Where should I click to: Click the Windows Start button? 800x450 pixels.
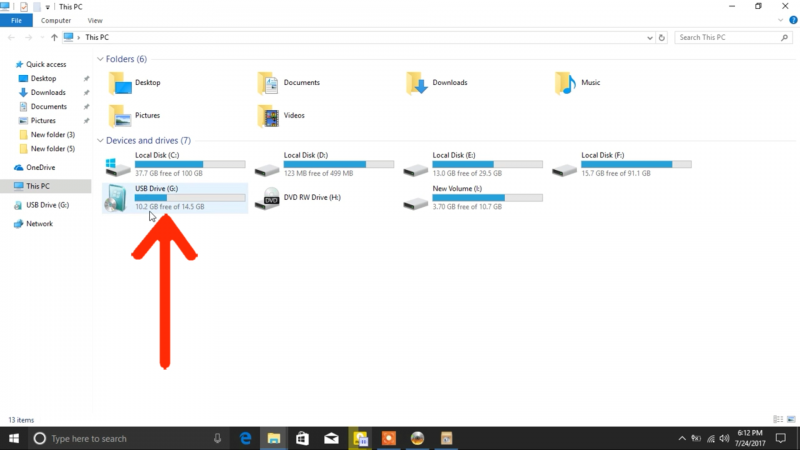click(x=14, y=438)
